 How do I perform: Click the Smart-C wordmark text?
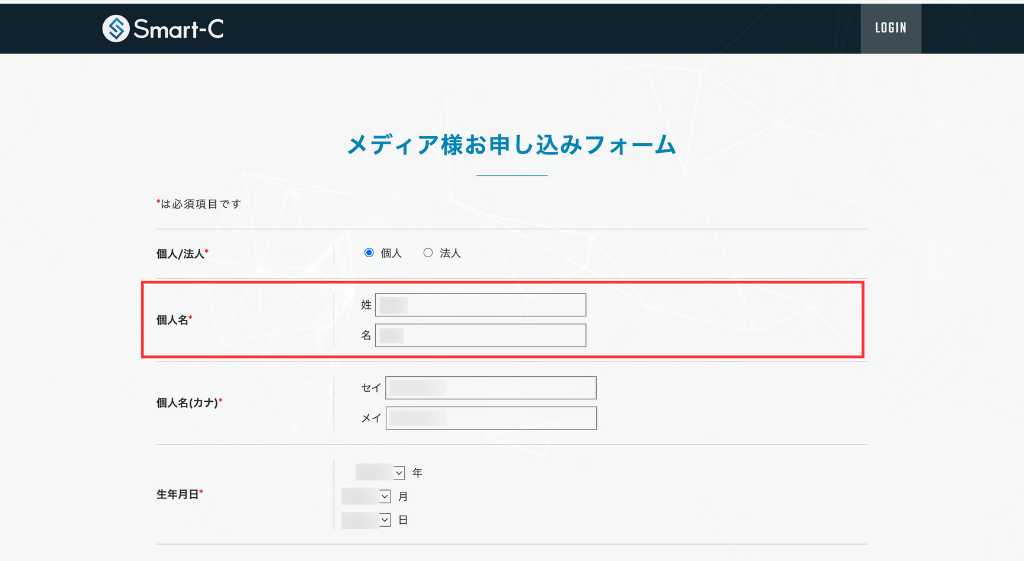point(178,29)
